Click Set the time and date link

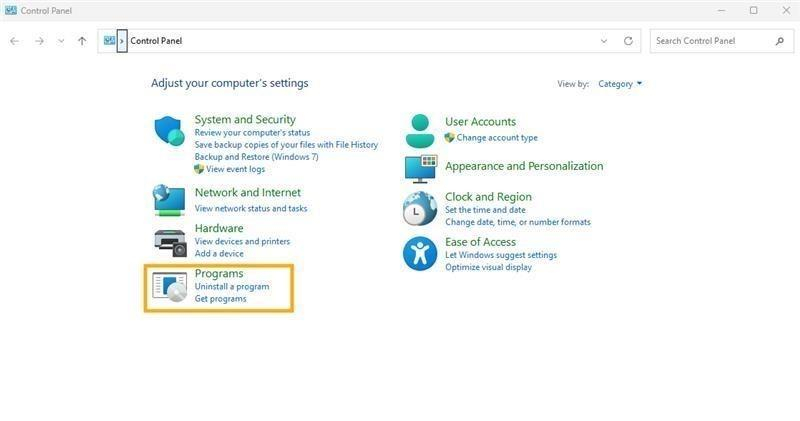point(485,210)
